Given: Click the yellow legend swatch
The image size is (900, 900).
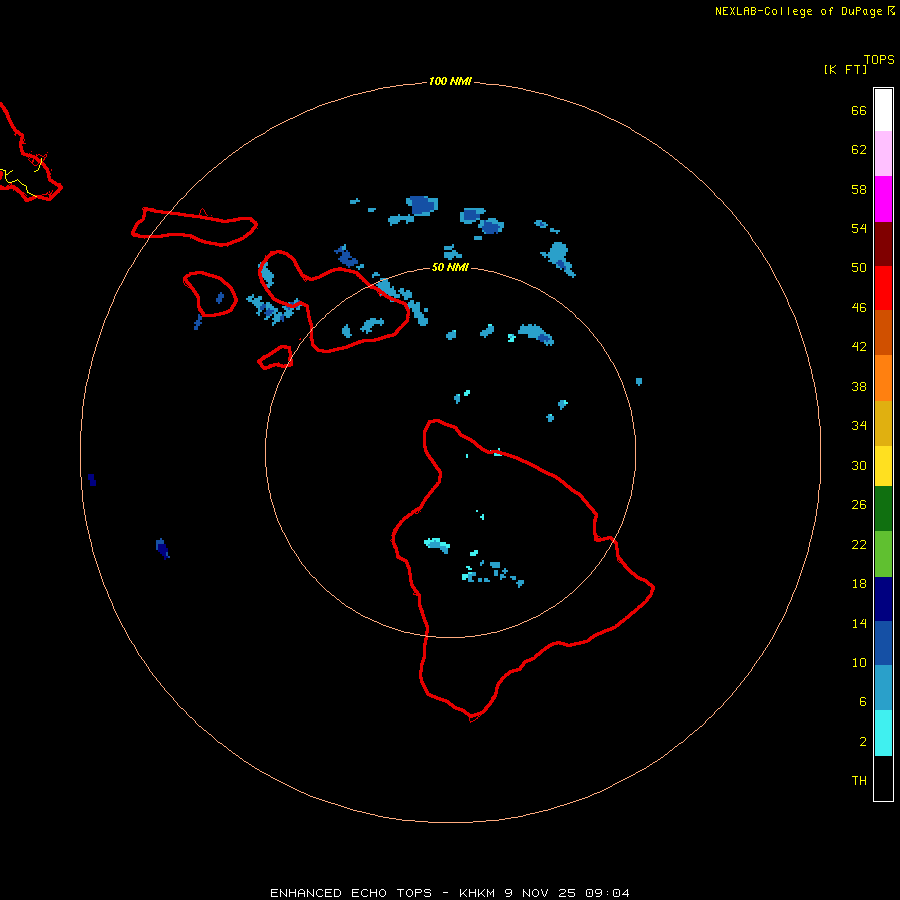Looking at the screenshot, I should point(883,466).
